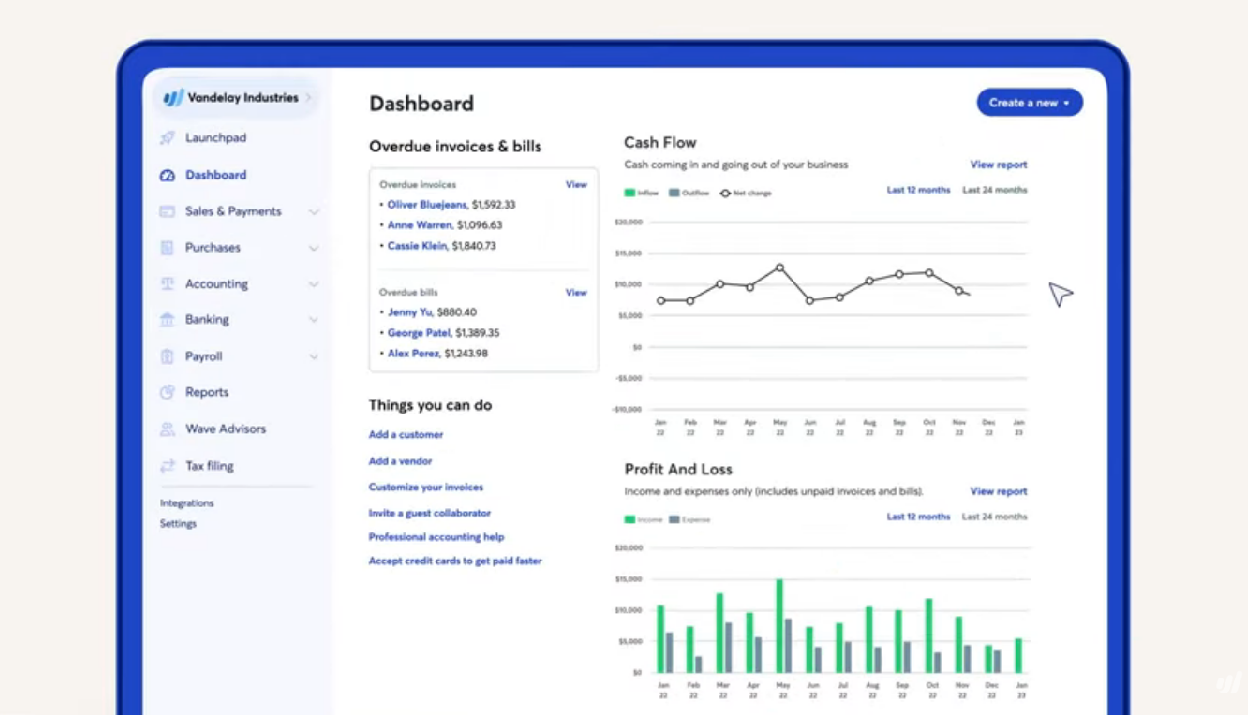This screenshot has width=1248, height=716.
Task: Open Oliver Bluejeans overdue invoice
Action: (x=427, y=205)
